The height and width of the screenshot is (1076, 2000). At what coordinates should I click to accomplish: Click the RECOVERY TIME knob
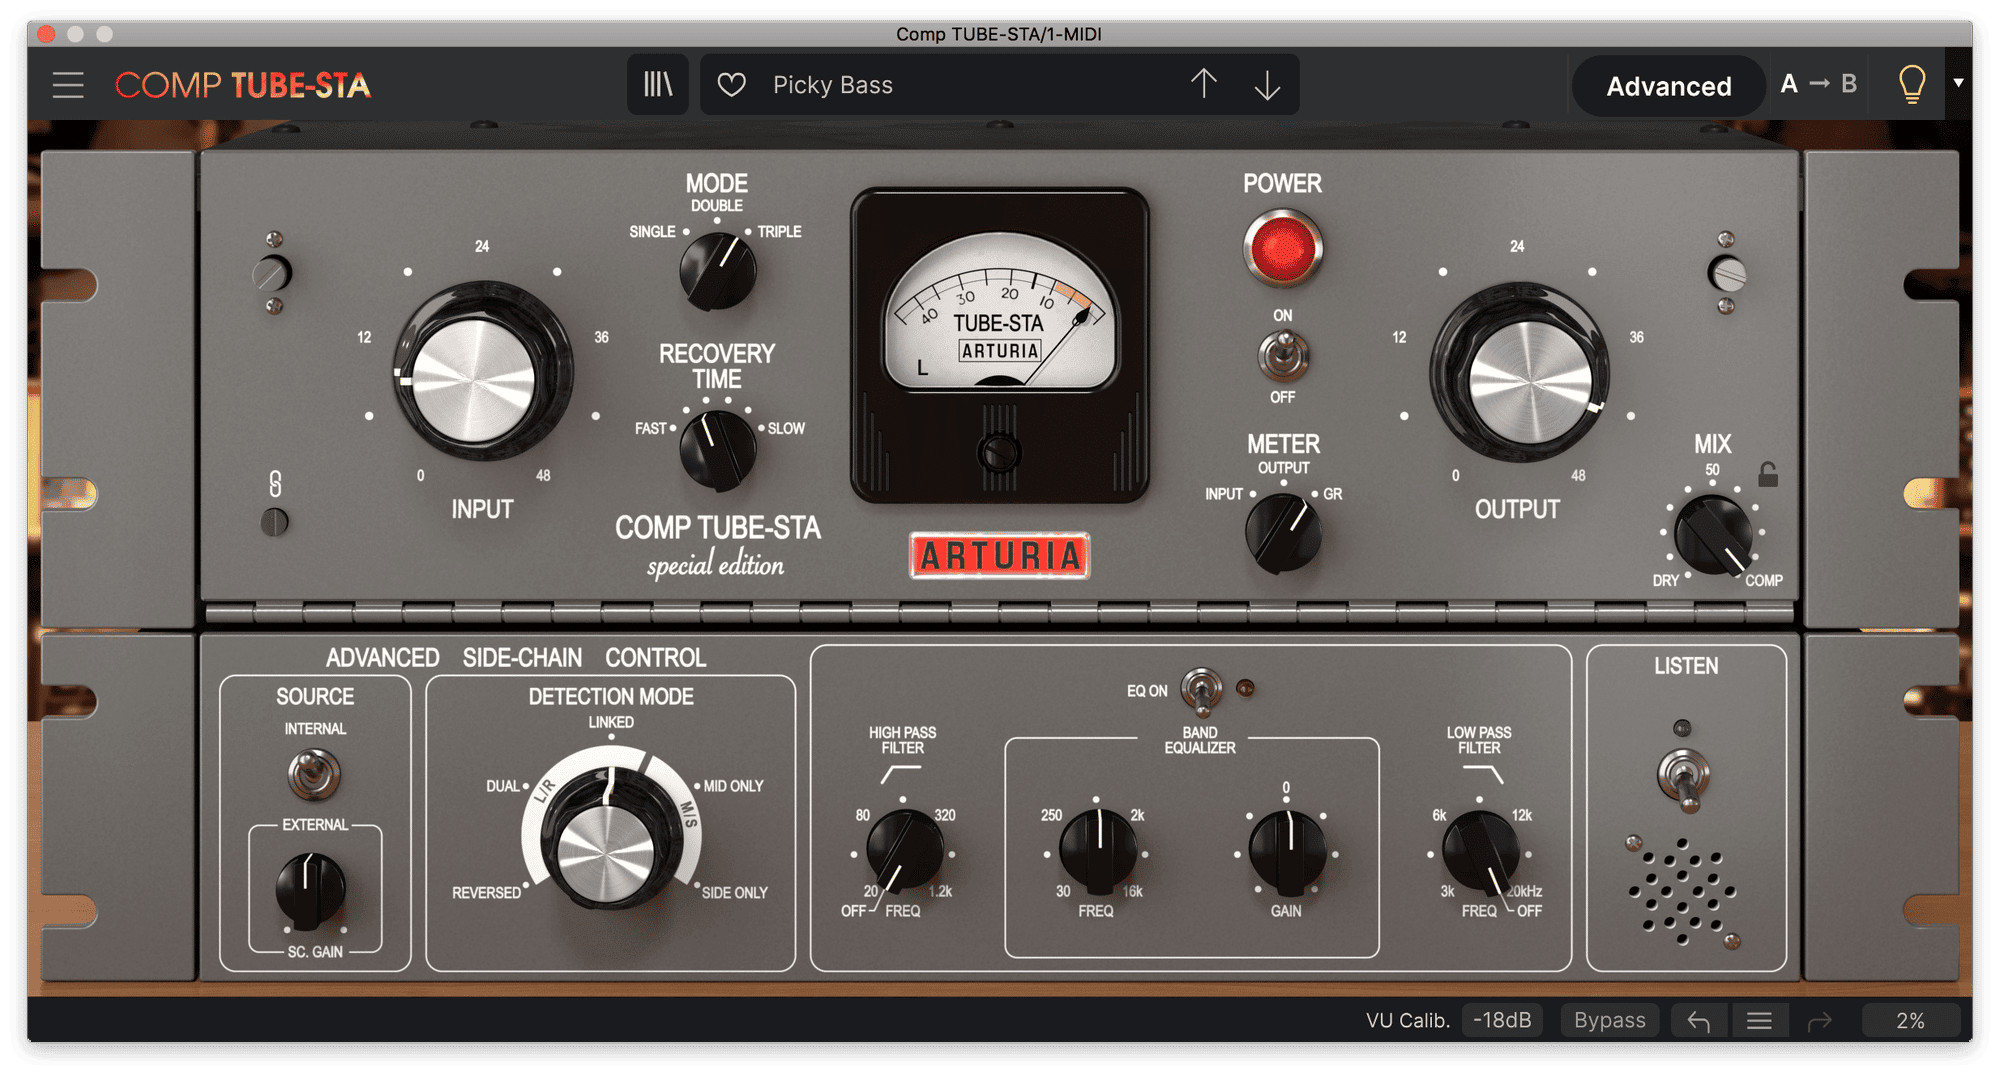point(717,450)
